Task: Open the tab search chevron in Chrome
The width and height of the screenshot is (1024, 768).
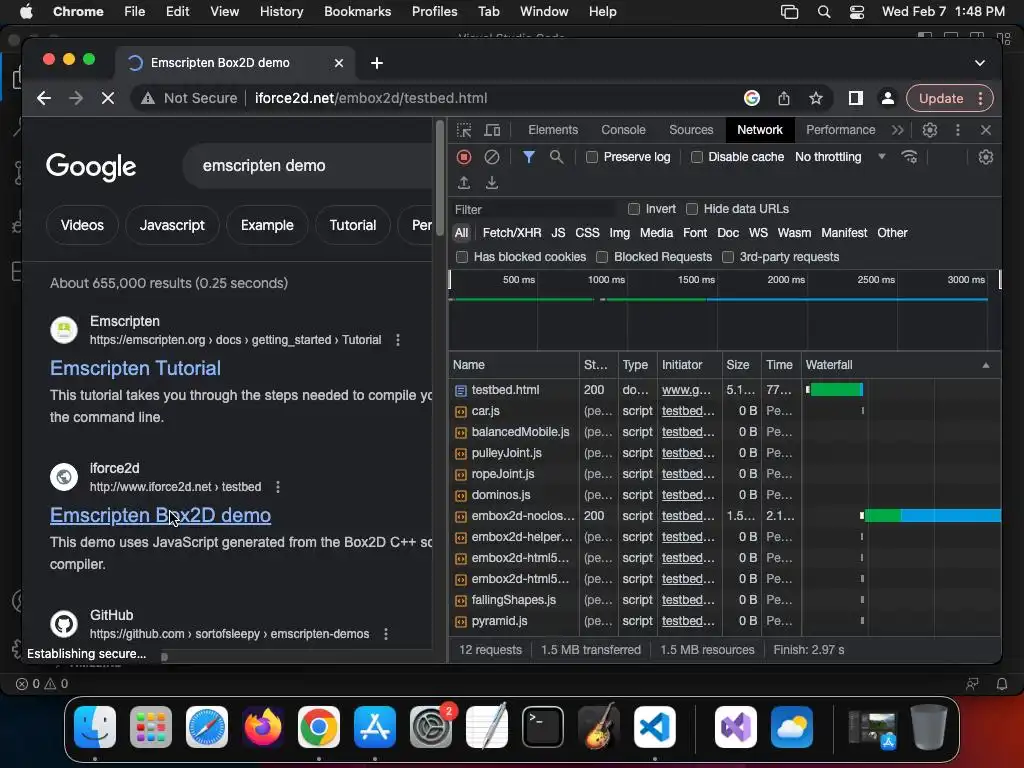Action: click(x=980, y=63)
